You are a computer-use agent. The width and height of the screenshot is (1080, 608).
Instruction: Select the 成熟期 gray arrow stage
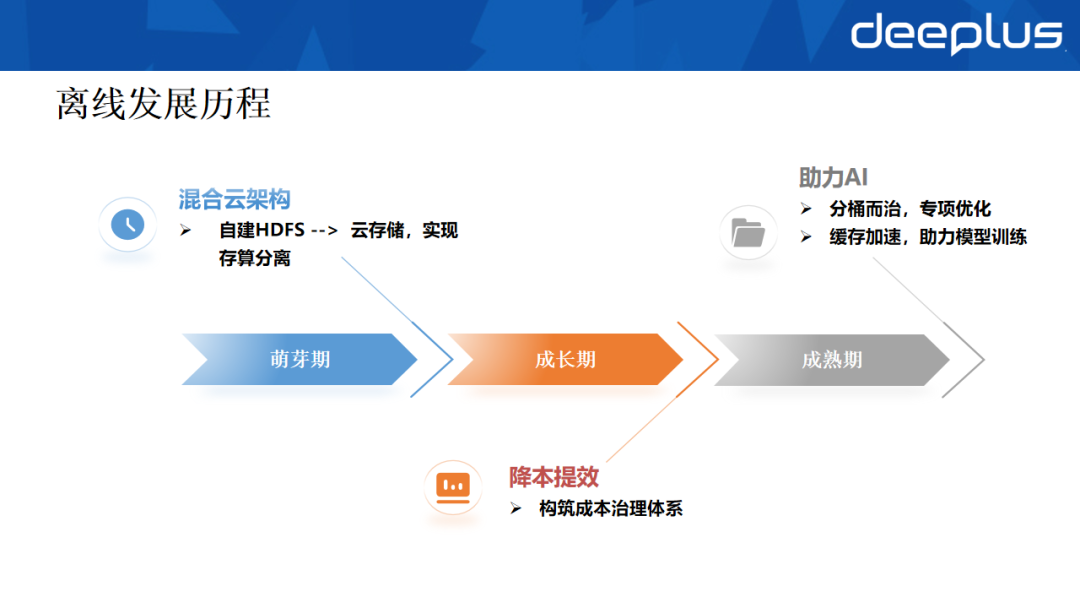[x=830, y=359]
